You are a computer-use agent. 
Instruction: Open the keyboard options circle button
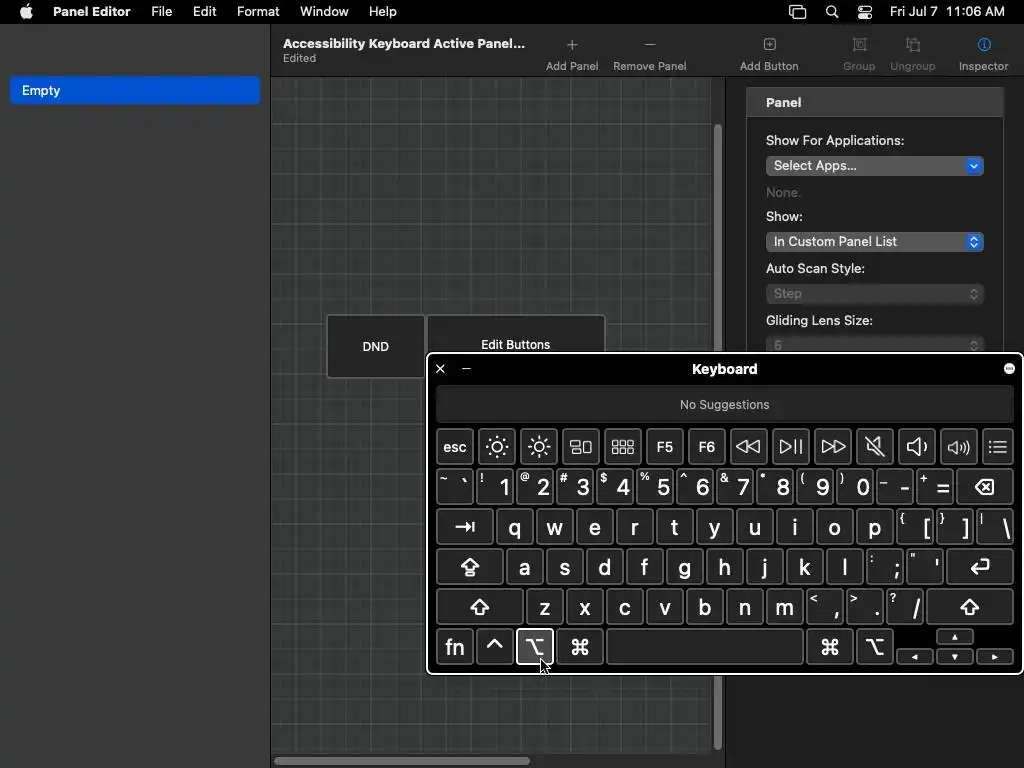click(x=1009, y=369)
